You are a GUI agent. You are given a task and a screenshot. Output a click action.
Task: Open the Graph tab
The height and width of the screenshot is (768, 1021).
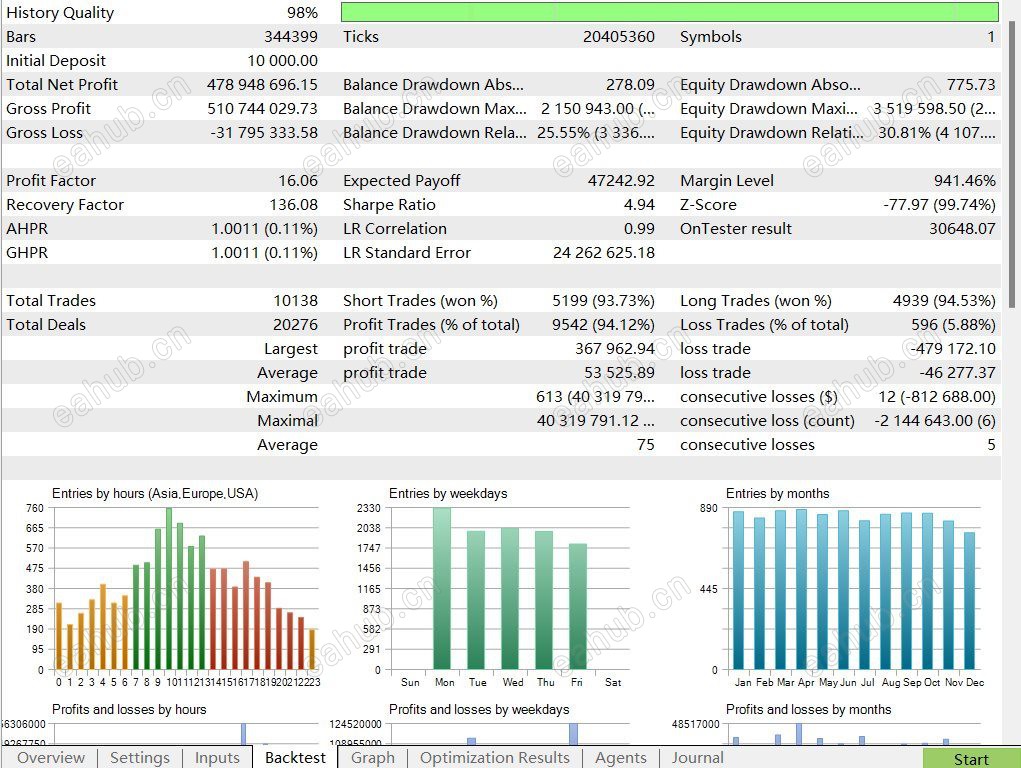click(373, 758)
